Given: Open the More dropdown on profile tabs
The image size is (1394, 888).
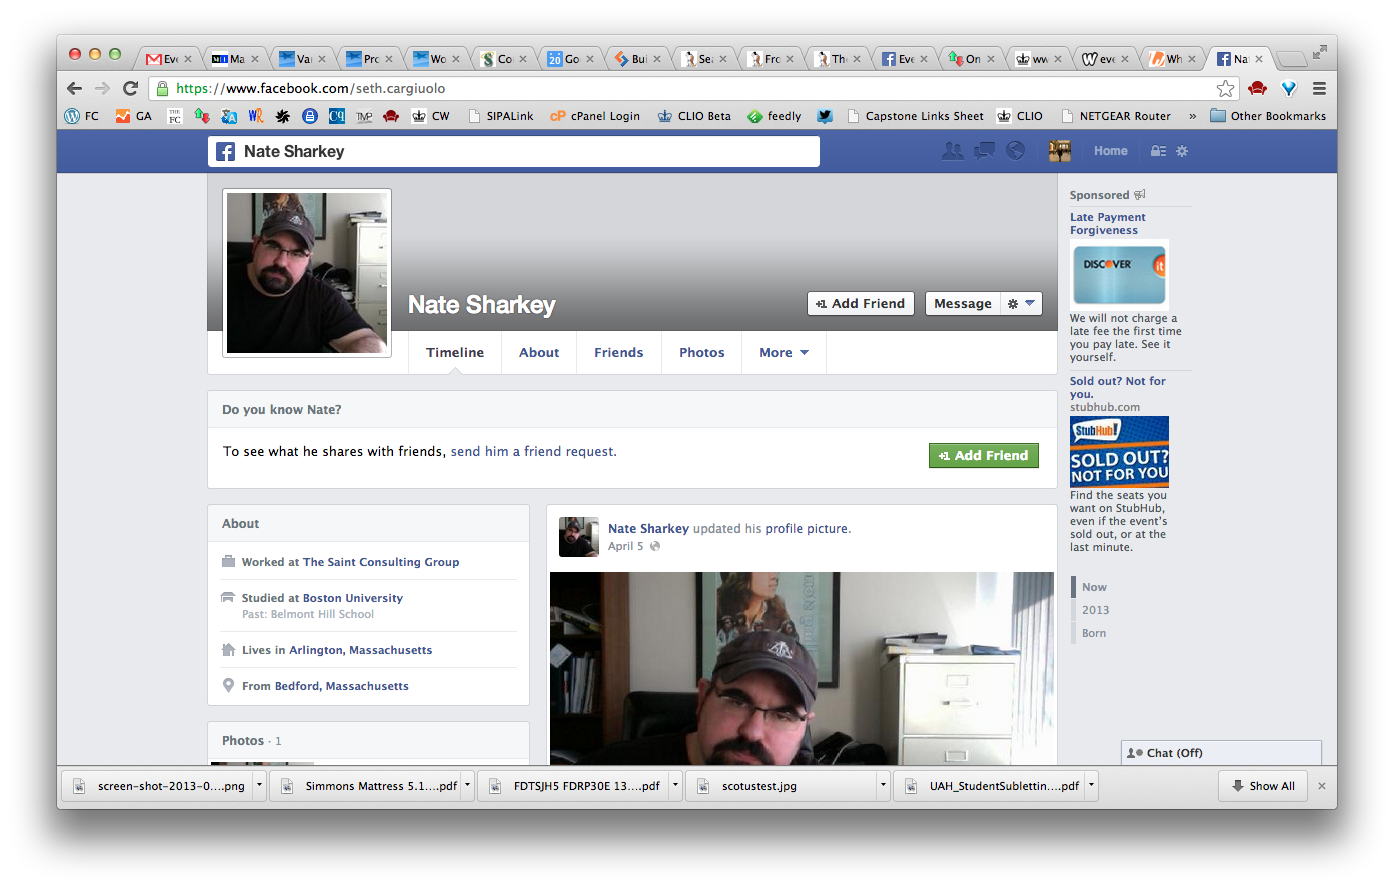Looking at the screenshot, I should coord(784,353).
